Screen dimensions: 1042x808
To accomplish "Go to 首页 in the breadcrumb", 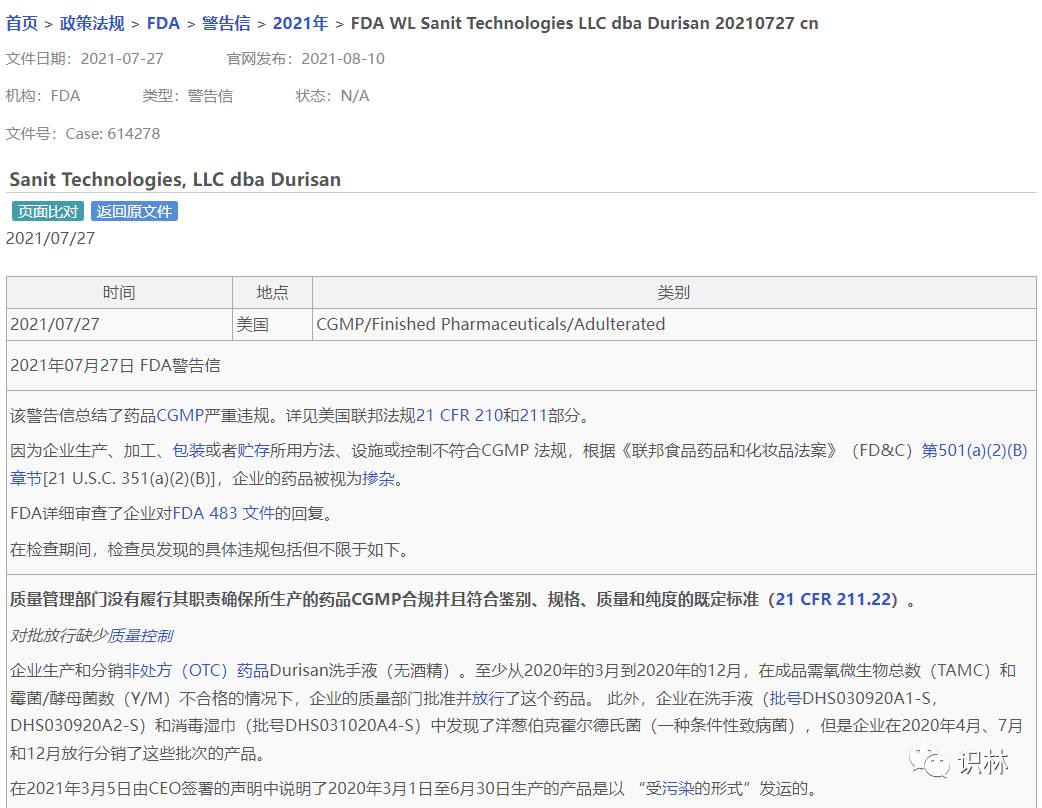I will point(22,23).
